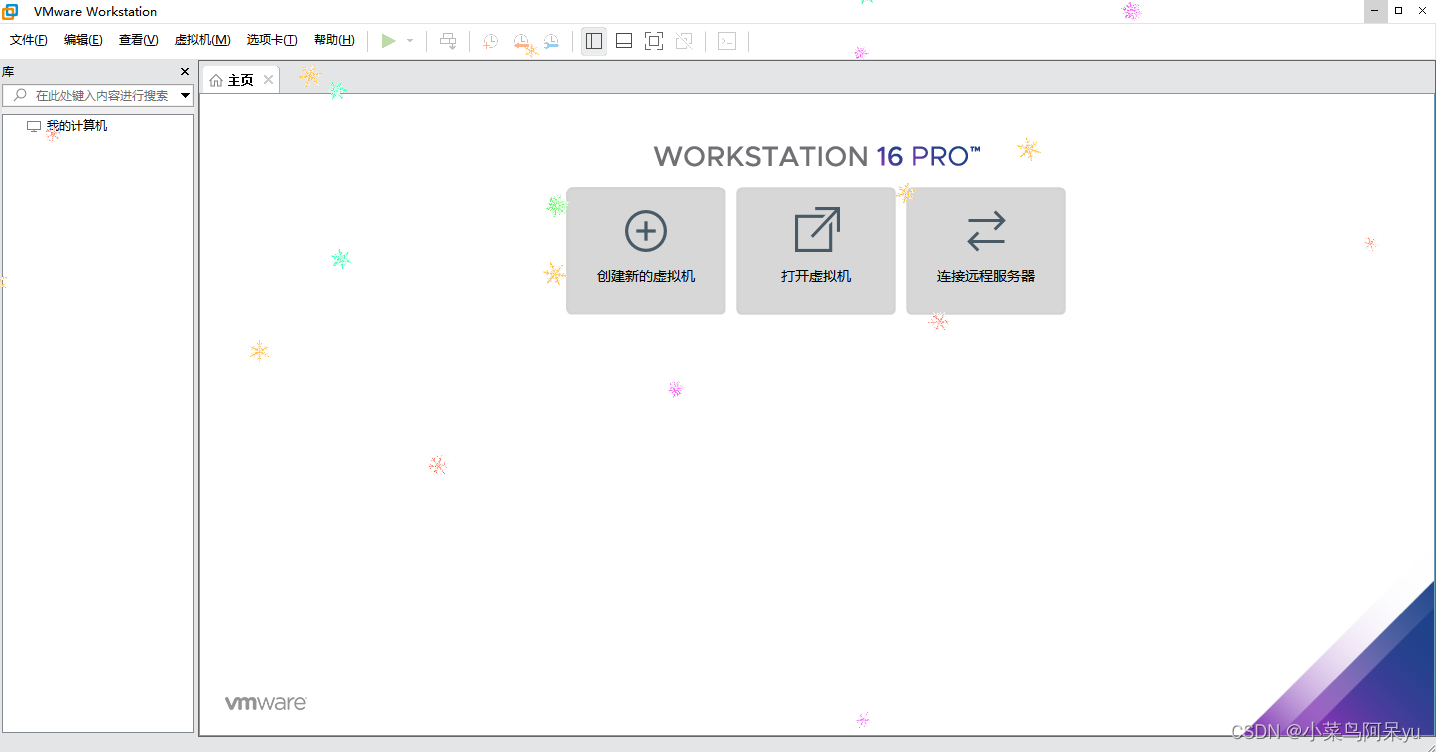Screen dimensions: 1436x752
Task: Click the 创建新的虚拟机 button
Action: (x=646, y=251)
